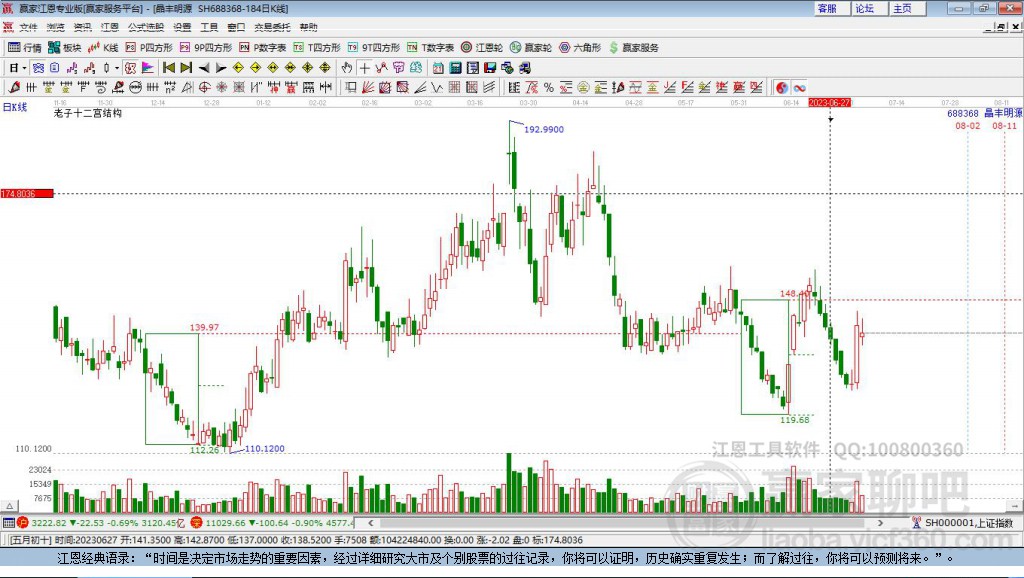Open the 行情 quotes view
This screenshot has width=1024, height=578.
click(24, 47)
